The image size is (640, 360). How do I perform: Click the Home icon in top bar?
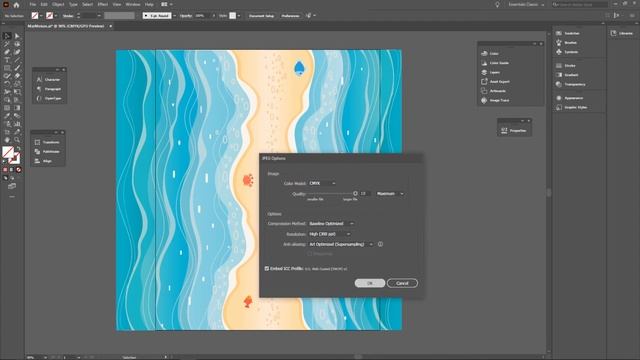[16, 5]
